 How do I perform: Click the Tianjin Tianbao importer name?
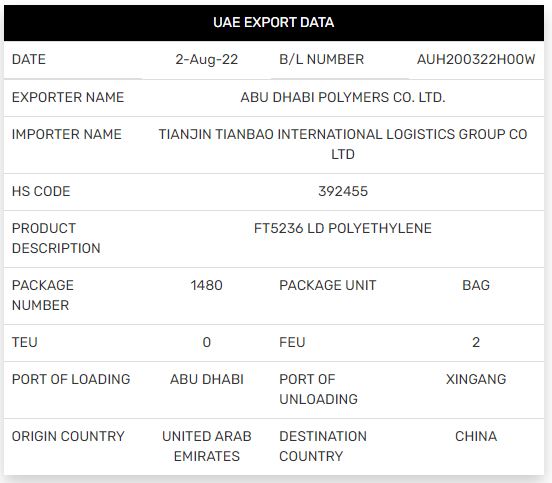[343, 144]
